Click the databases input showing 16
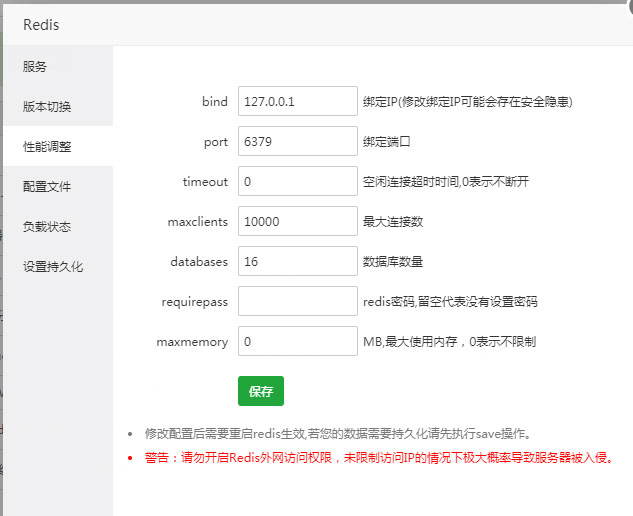 tap(297, 262)
